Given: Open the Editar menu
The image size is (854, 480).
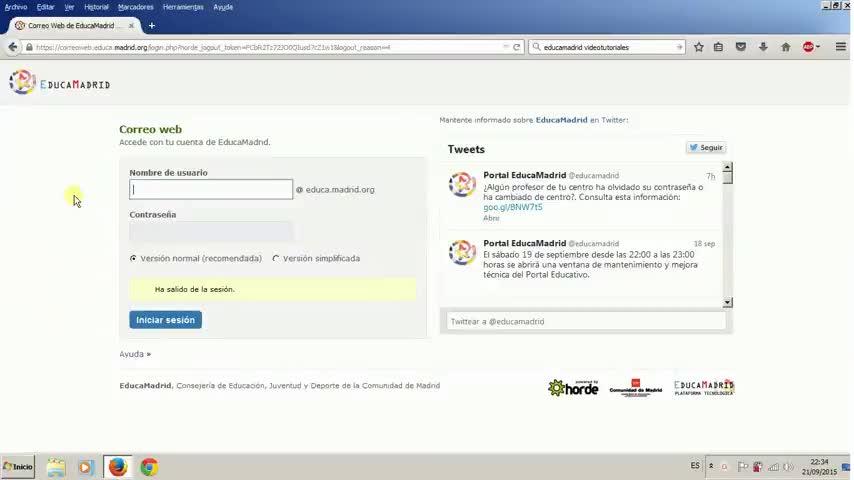Looking at the screenshot, I should coord(45,7).
